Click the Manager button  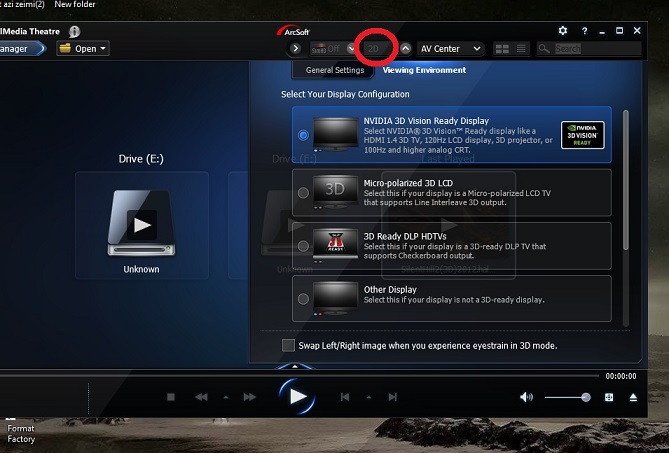(x=21, y=49)
